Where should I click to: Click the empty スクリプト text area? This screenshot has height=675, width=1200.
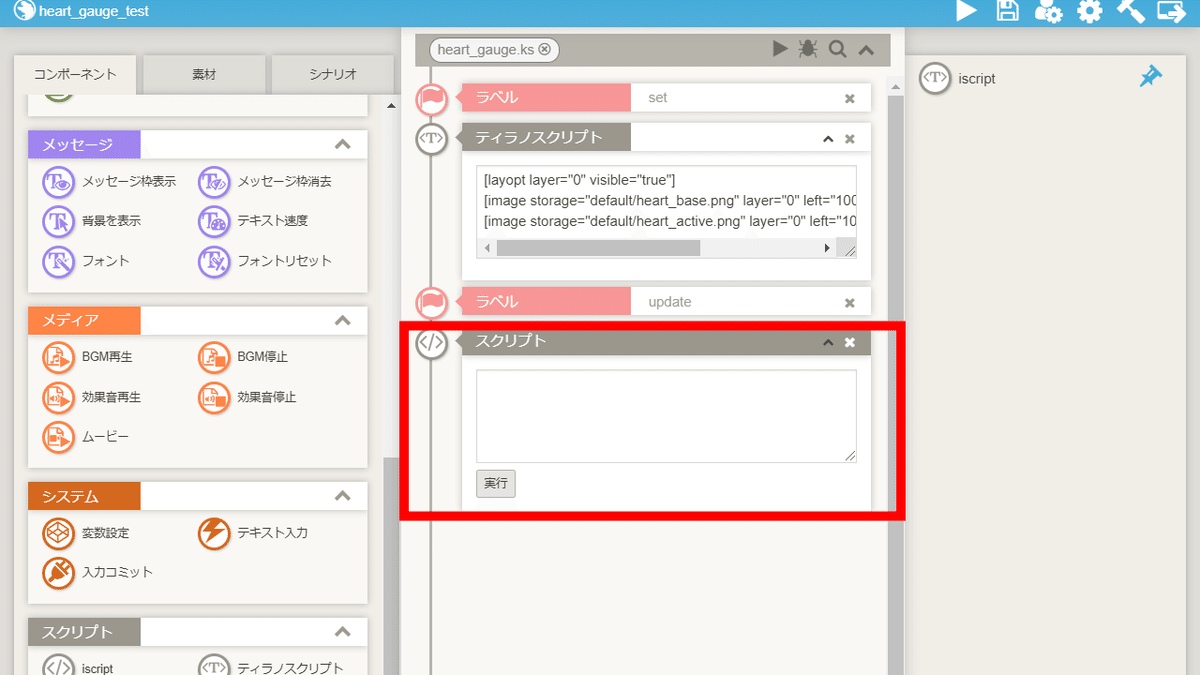coord(666,416)
